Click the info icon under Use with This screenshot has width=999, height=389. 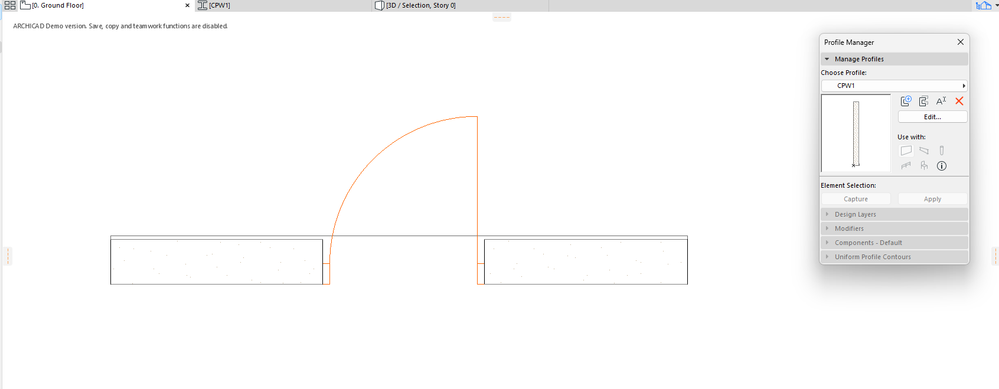pos(941,166)
